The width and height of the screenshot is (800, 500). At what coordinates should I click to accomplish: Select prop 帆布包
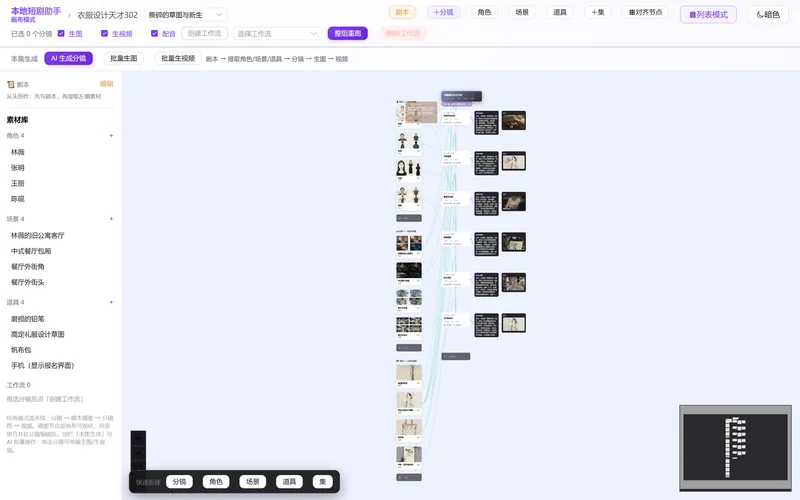tap(21, 350)
